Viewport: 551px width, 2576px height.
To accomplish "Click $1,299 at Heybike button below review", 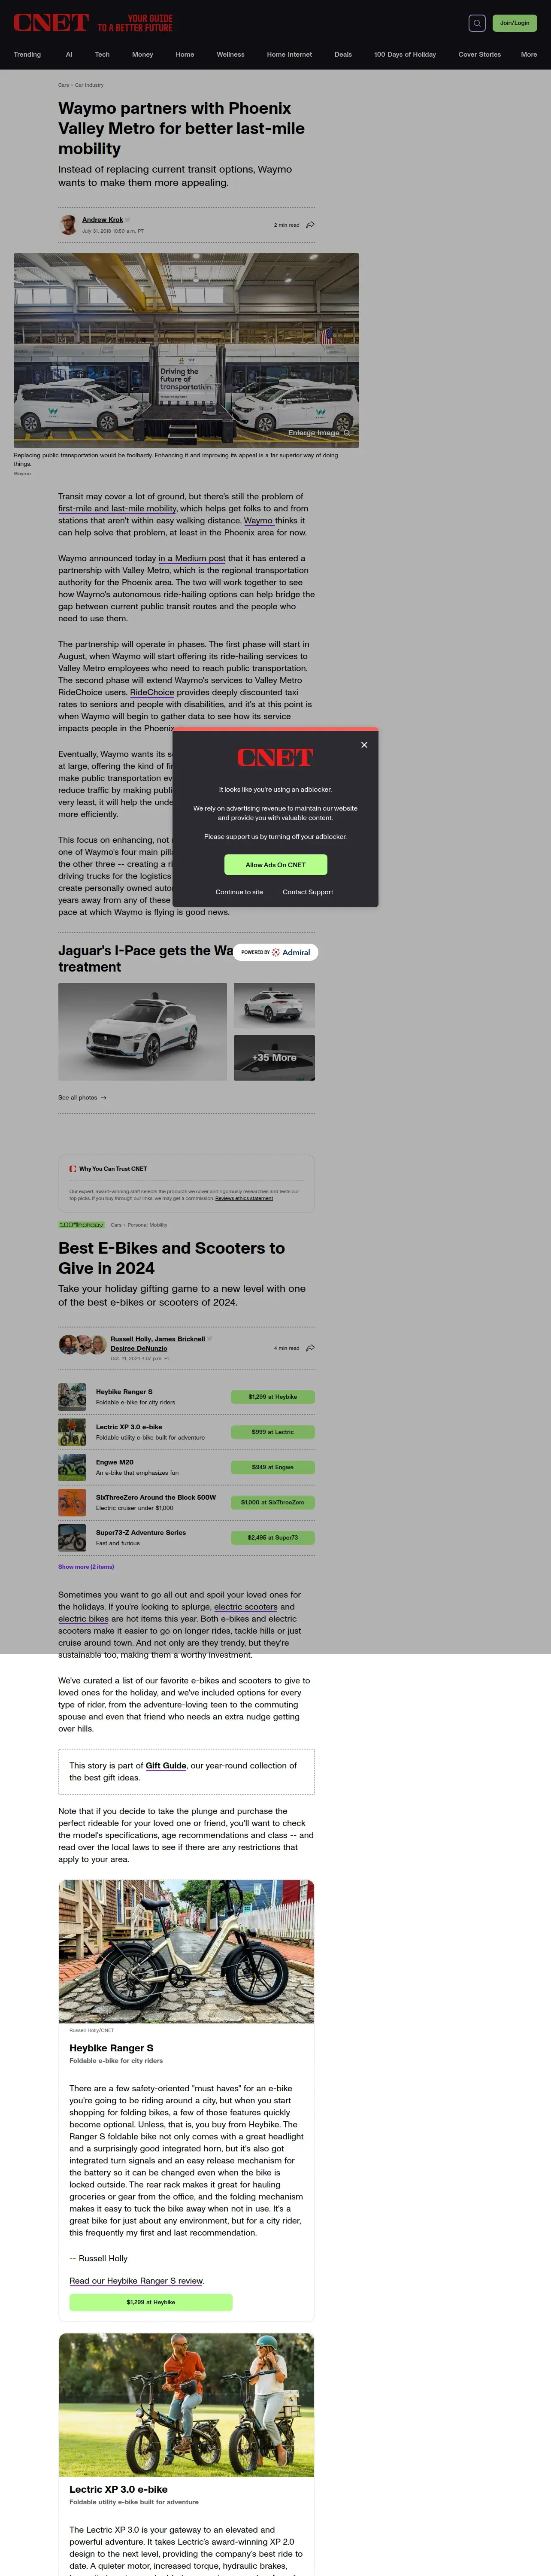I will [x=151, y=2302].
